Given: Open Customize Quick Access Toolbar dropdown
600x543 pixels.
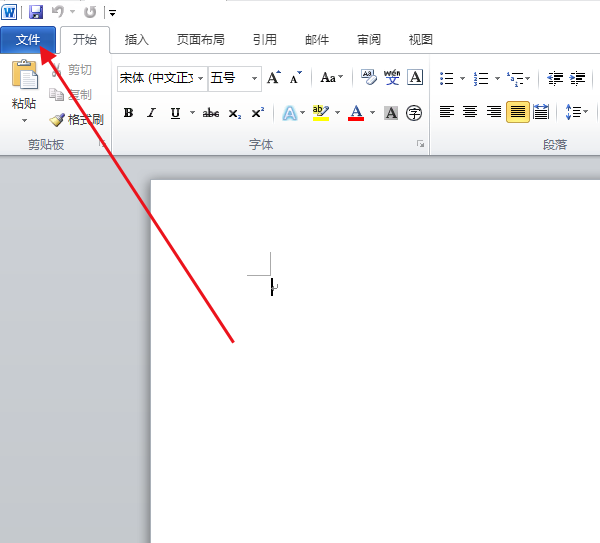Looking at the screenshot, I should (x=112, y=13).
